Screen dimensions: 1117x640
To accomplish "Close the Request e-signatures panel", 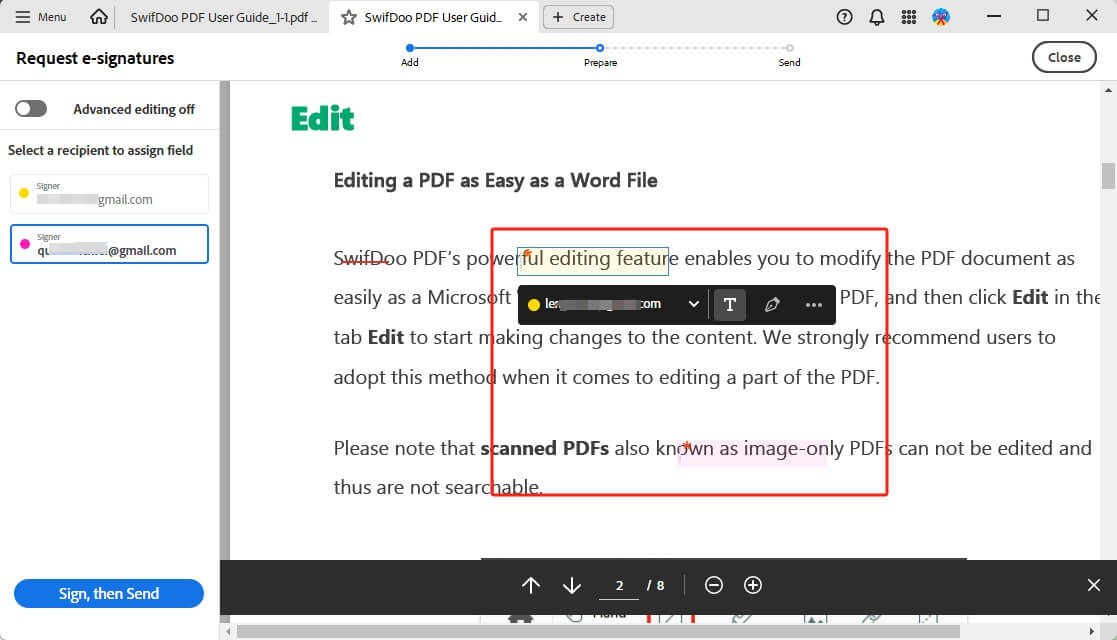I will 1064,58.
